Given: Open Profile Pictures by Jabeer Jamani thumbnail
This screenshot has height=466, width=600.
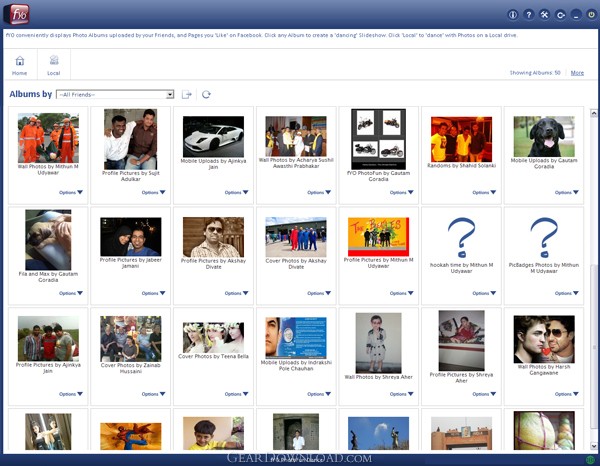Looking at the screenshot, I should (x=130, y=237).
